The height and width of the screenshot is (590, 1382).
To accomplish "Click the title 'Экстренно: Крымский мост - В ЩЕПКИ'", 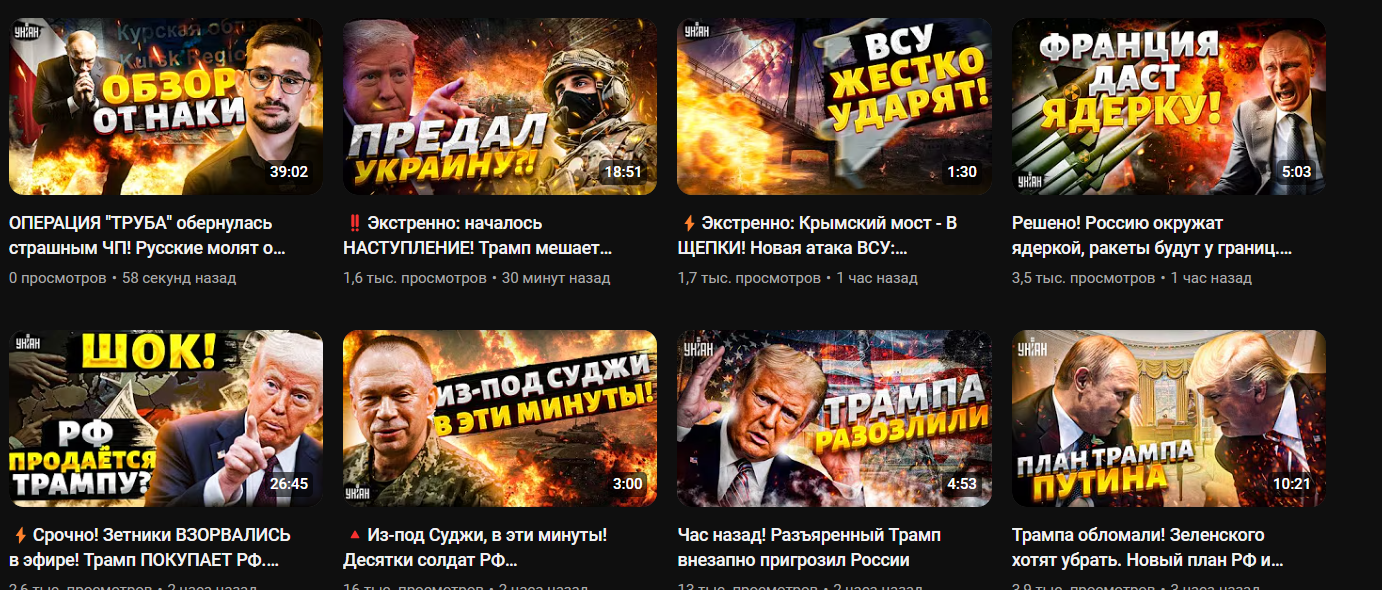I will tap(817, 235).
